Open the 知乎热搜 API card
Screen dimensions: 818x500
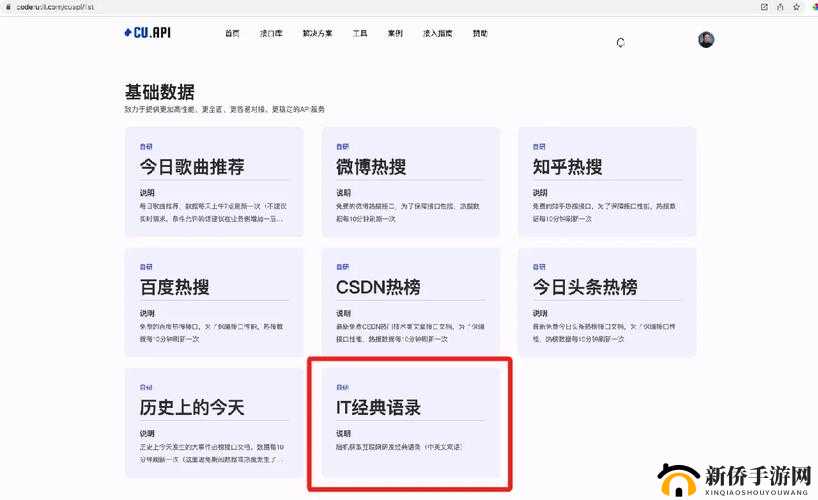(x=607, y=182)
